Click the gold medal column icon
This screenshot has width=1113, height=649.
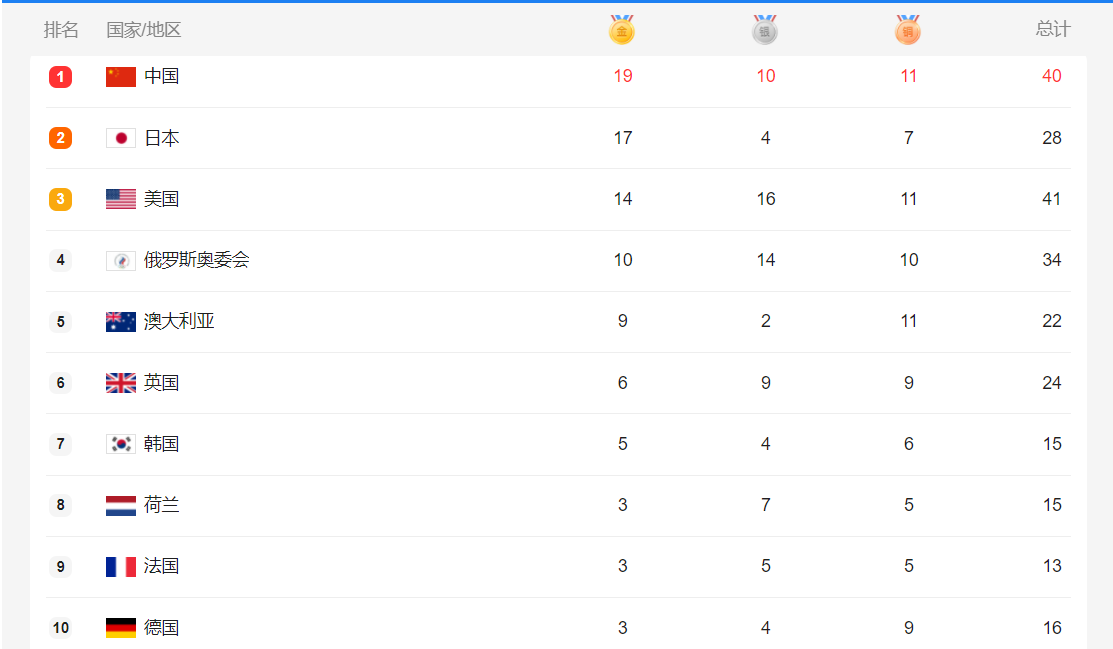click(622, 30)
